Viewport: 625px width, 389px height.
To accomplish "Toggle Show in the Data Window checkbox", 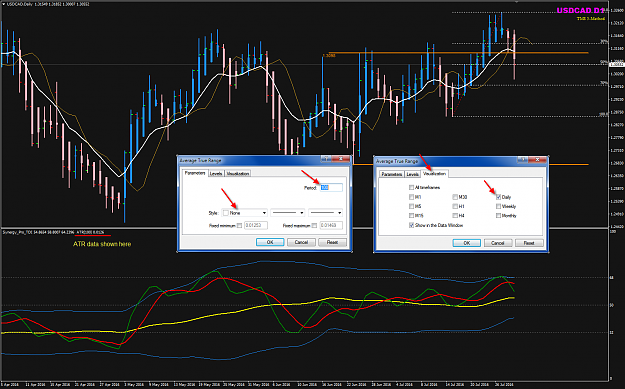I will (x=411, y=225).
